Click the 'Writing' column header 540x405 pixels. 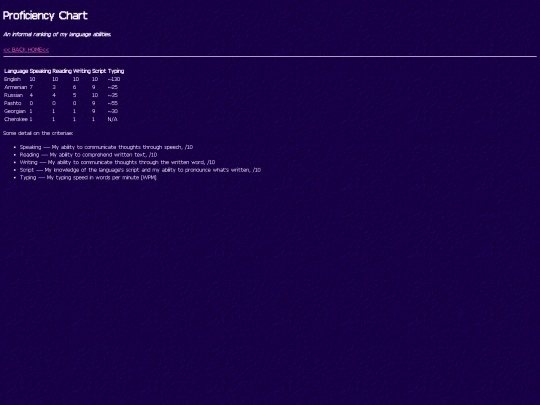pyautogui.click(x=82, y=71)
